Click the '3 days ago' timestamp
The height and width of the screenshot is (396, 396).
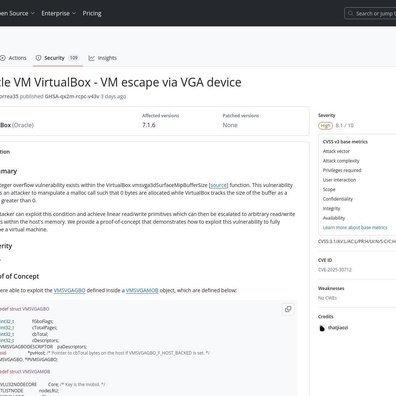[113, 96]
